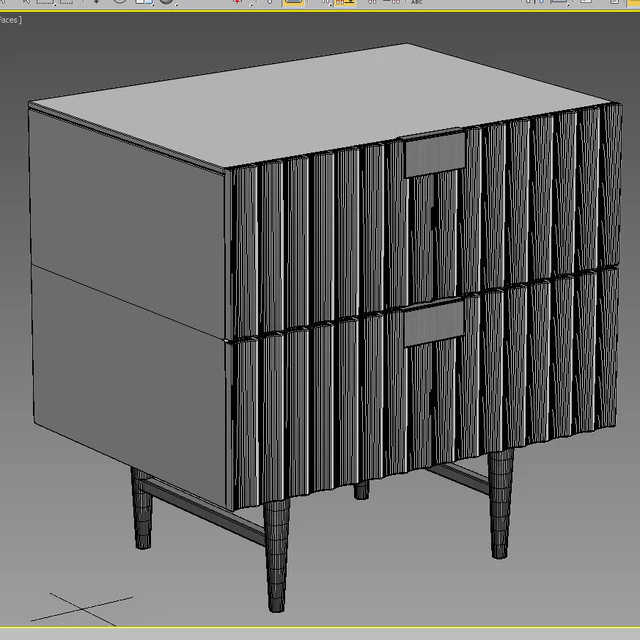
Task: Select the front-left tapered leg
Action: [277, 556]
